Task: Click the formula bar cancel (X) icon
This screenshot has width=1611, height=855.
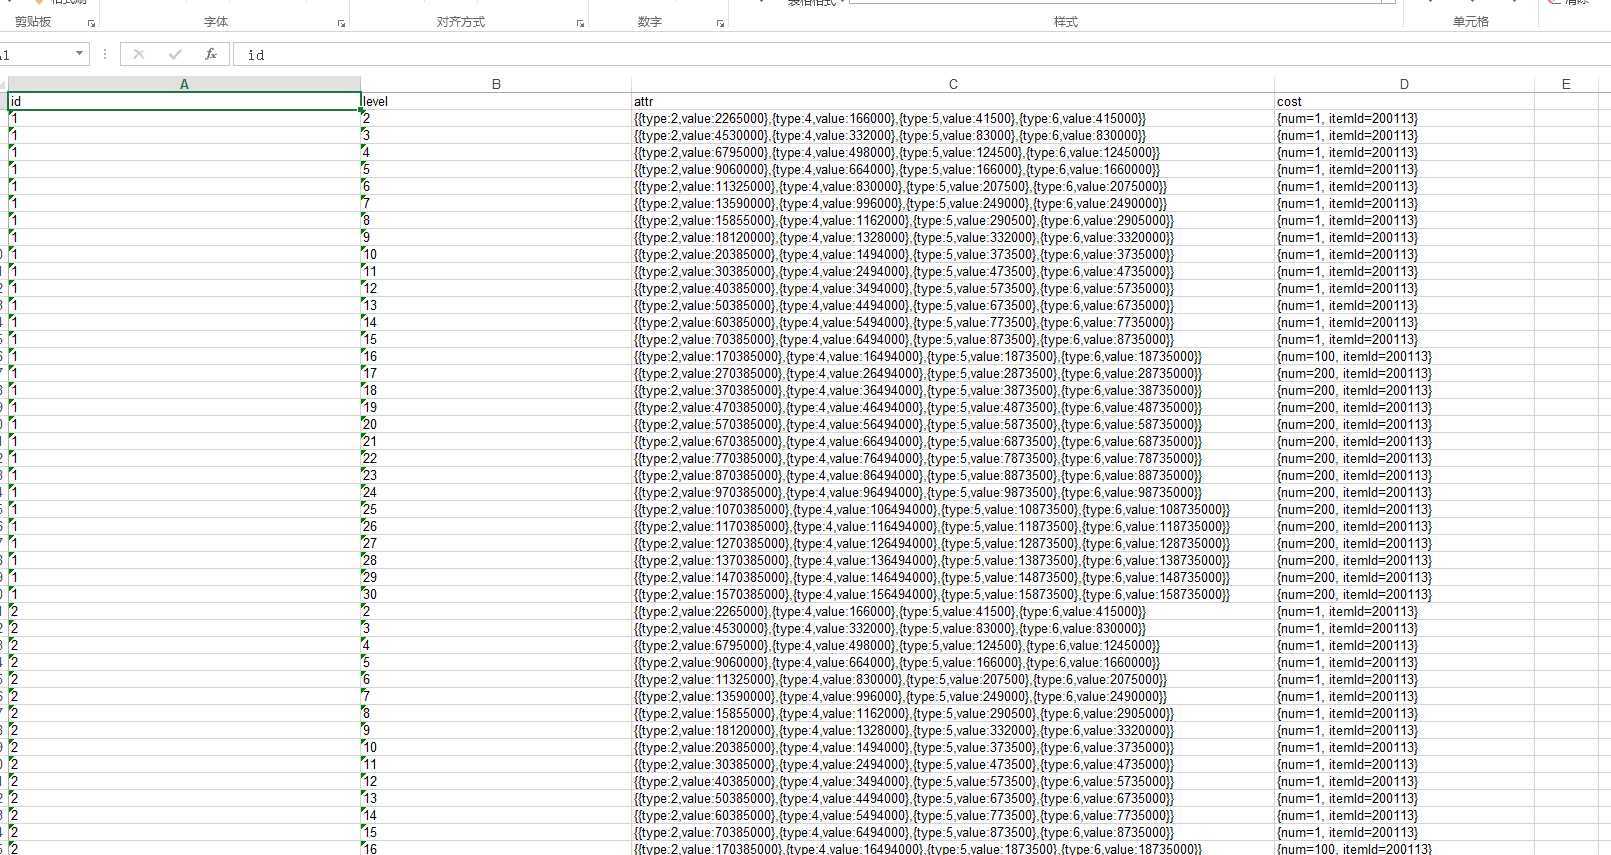Action: 139,54
